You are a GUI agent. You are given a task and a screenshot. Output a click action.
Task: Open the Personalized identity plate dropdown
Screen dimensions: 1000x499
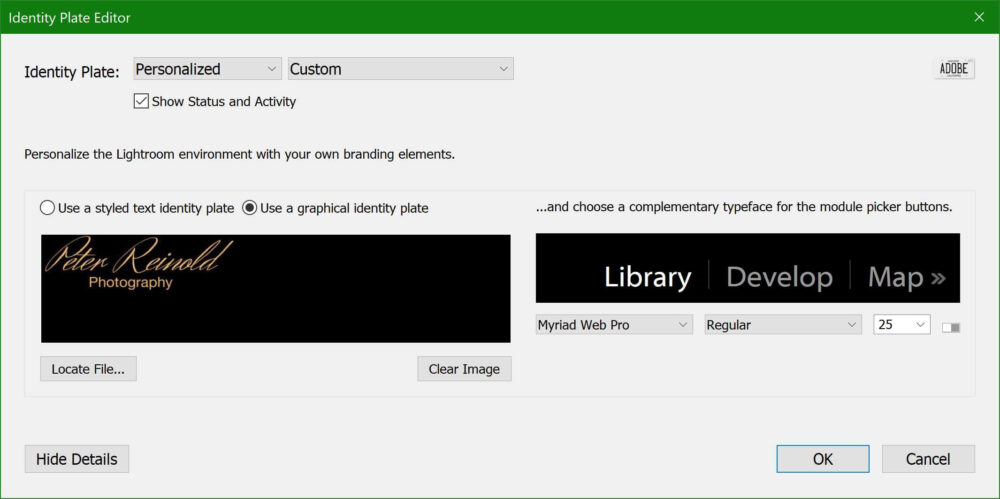coord(207,69)
